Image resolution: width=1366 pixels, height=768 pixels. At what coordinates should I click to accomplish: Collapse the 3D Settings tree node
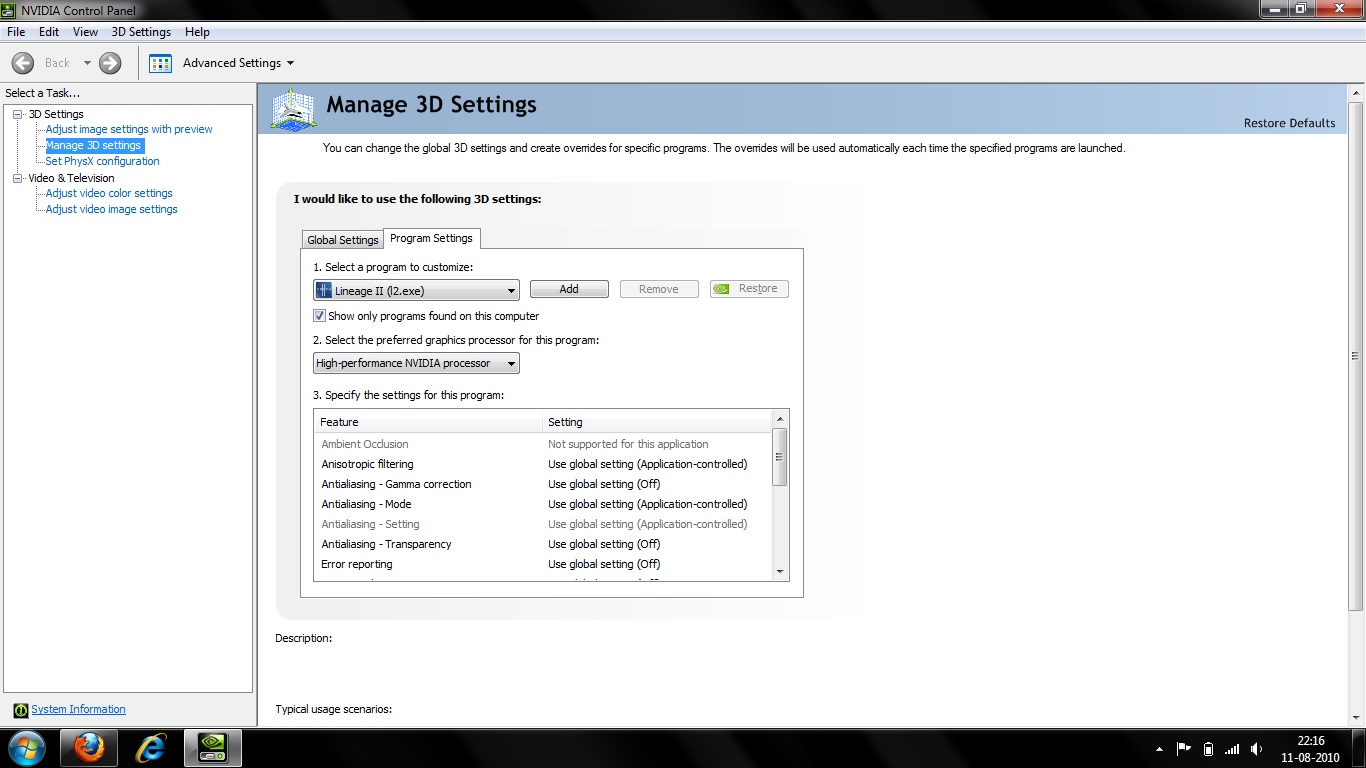coord(17,114)
